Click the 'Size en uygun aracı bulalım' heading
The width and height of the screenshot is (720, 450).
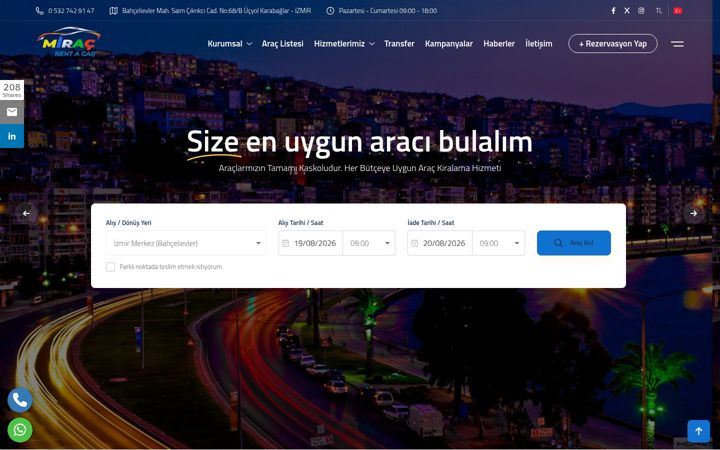pyautogui.click(x=360, y=142)
